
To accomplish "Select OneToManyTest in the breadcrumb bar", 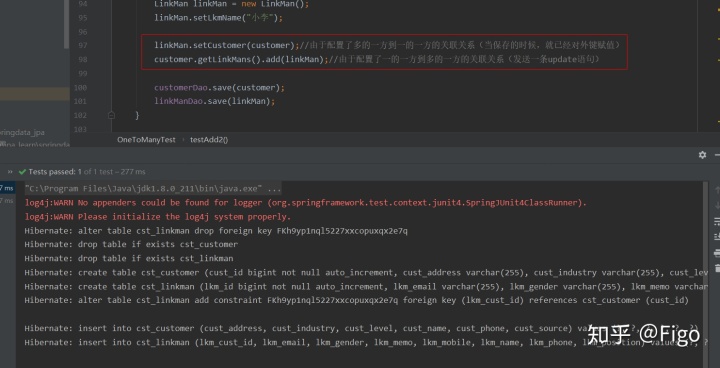I will (x=146, y=140).
